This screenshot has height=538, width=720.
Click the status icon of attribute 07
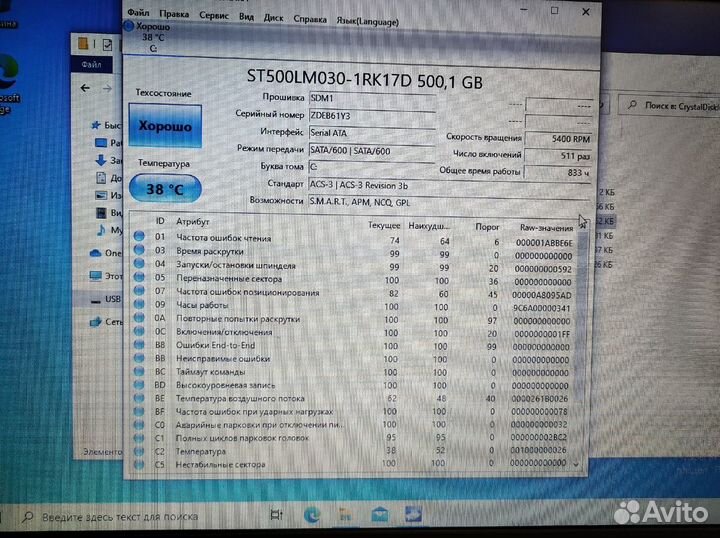(x=139, y=291)
